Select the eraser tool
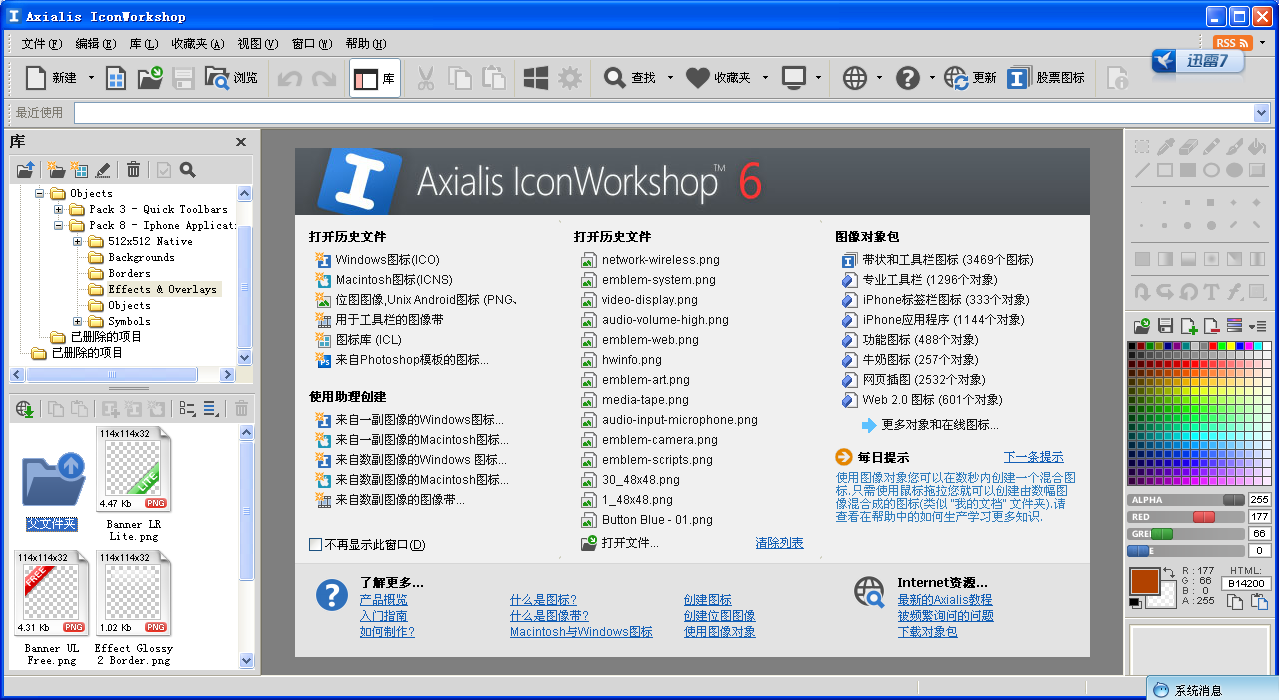 pos(1188,146)
